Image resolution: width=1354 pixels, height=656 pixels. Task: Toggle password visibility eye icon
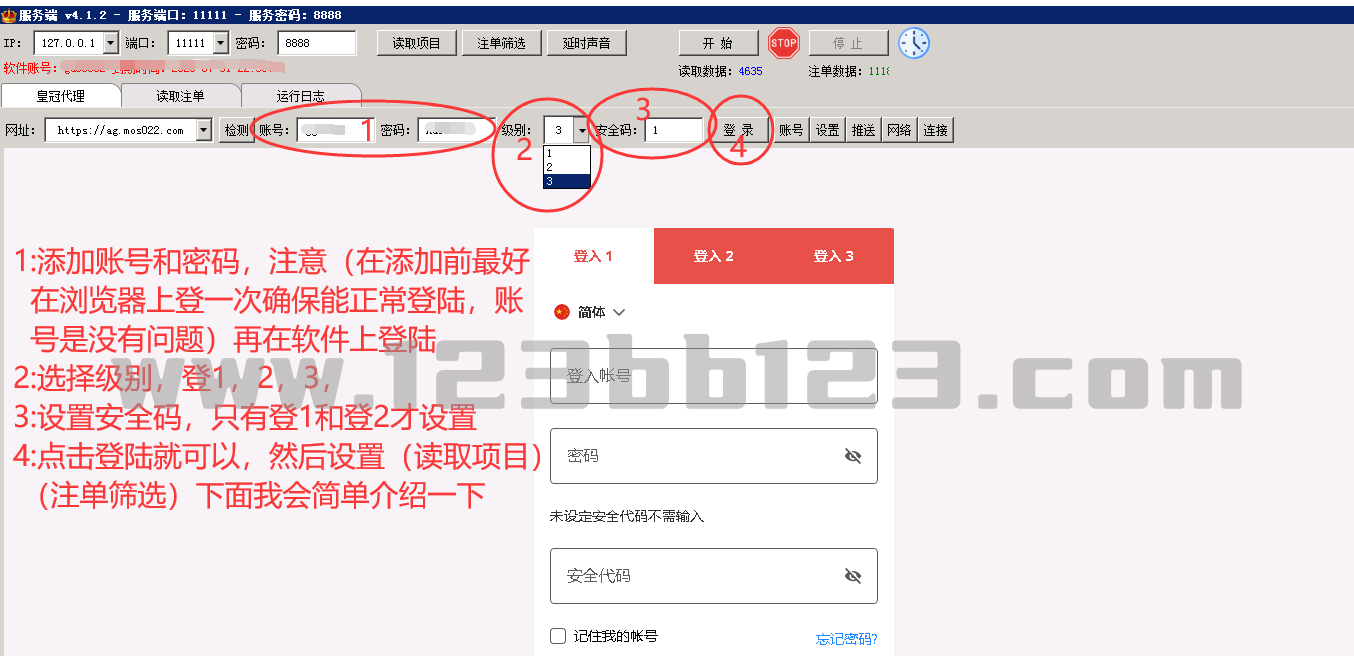click(x=852, y=456)
